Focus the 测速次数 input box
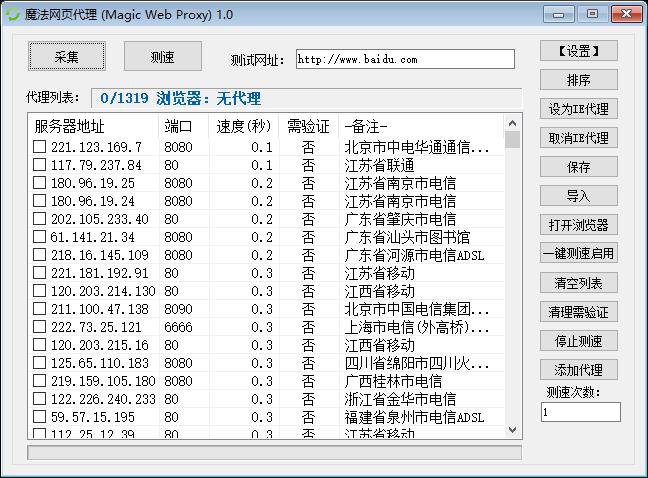This screenshot has height=478, width=648. [x=580, y=412]
